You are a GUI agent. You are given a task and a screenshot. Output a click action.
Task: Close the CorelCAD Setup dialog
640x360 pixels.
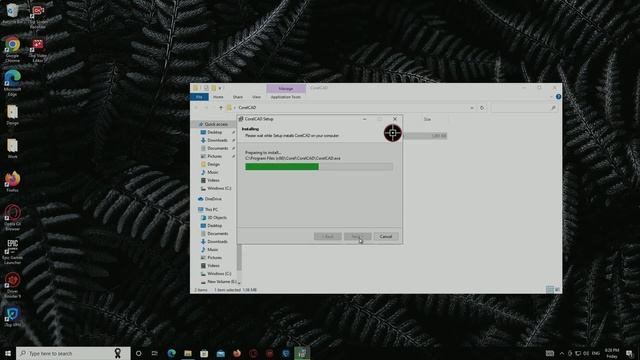pyautogui.click(x=395, y=119)
